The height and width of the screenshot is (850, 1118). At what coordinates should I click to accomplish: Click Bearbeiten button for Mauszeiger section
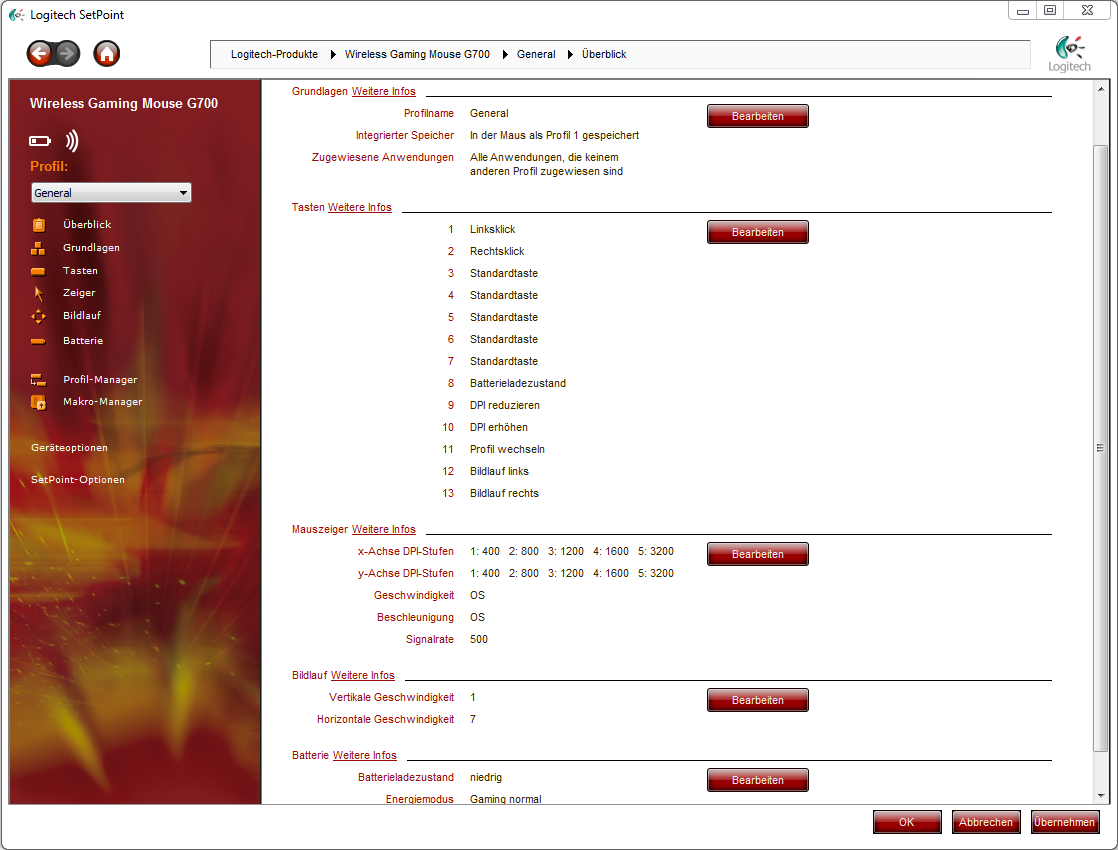[757, 554]
